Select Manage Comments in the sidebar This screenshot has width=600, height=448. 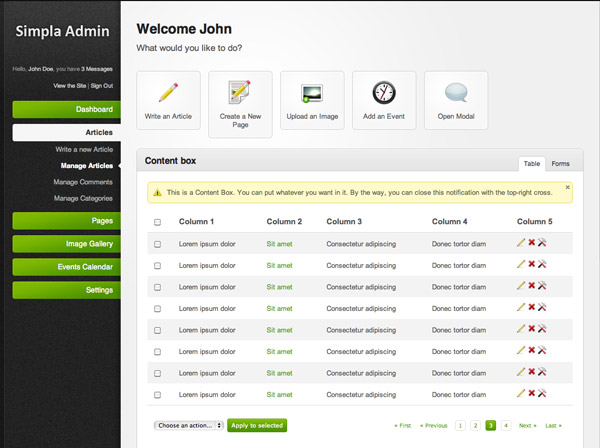pos(83,182)
